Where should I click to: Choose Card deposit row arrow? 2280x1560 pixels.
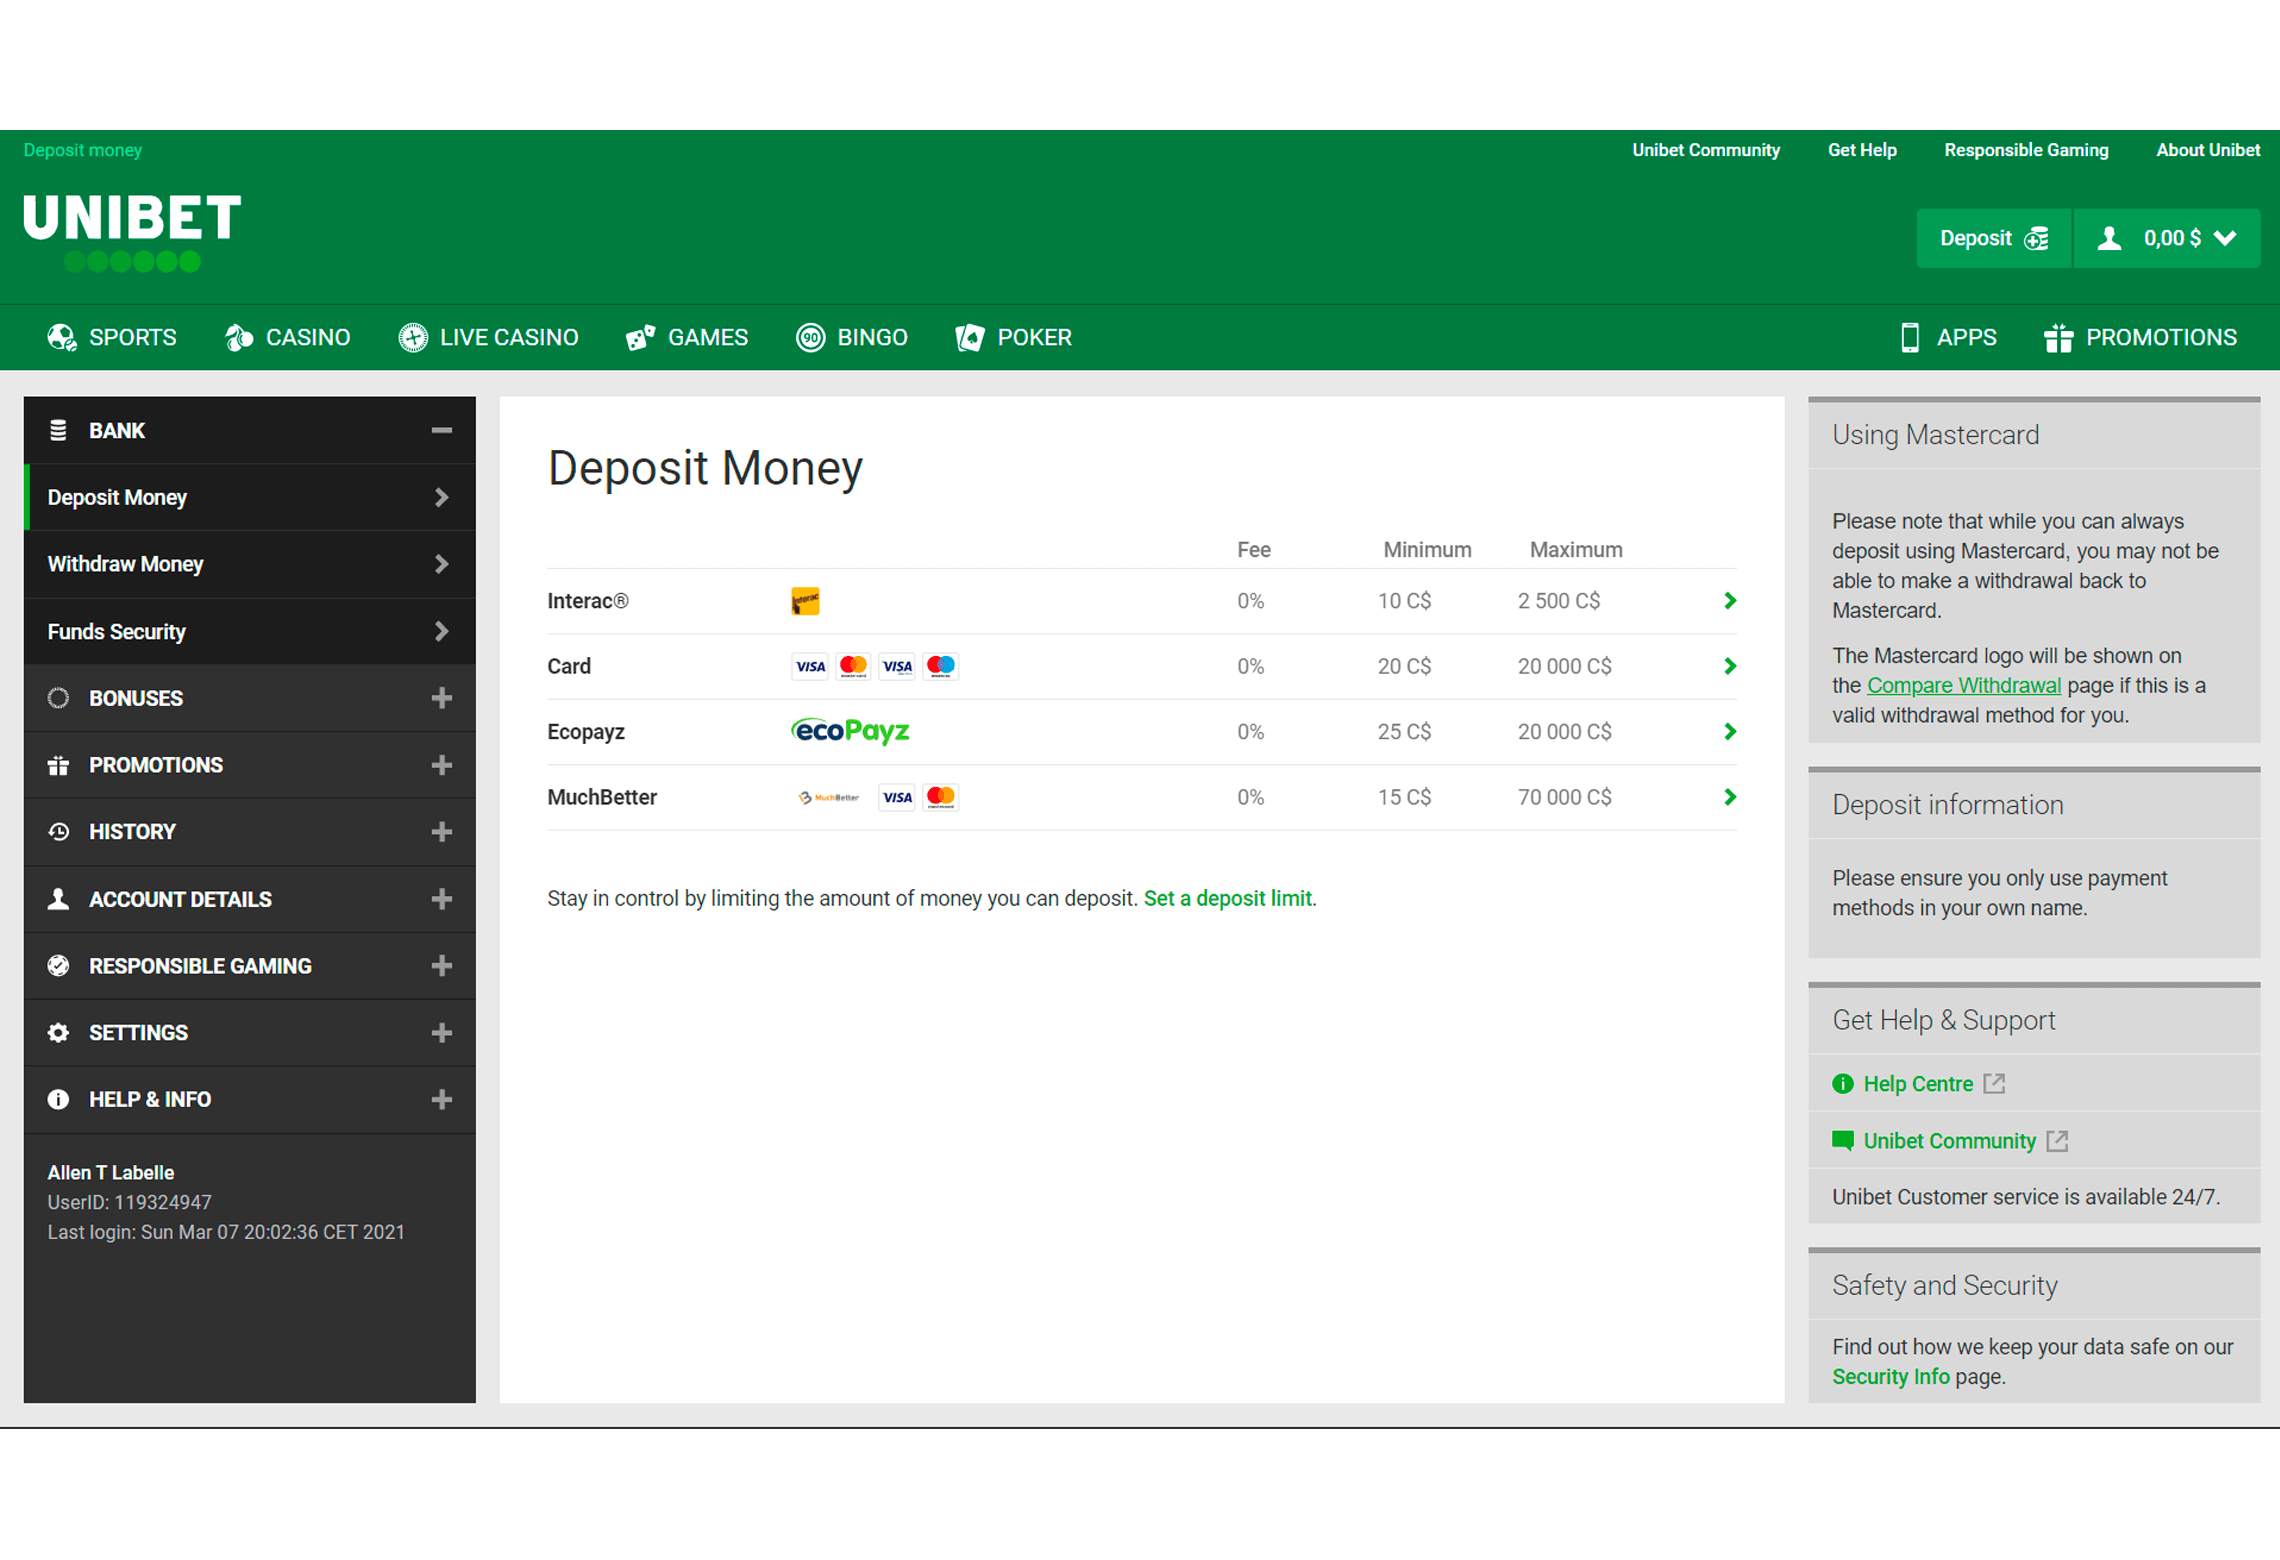[x=1730, y=666]
